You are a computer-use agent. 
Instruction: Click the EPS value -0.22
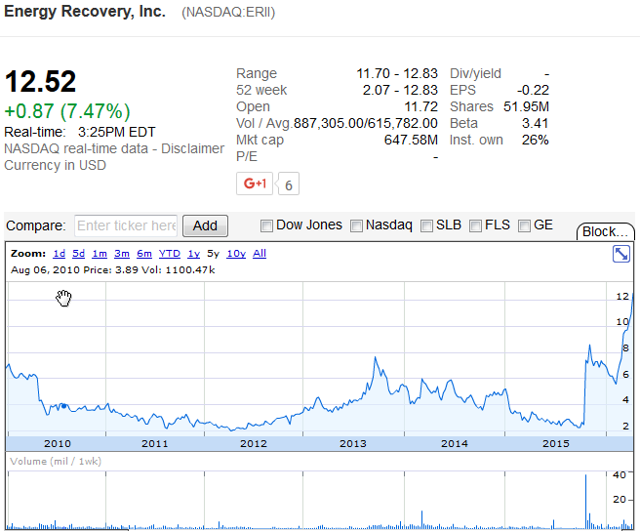click(533, 90)
